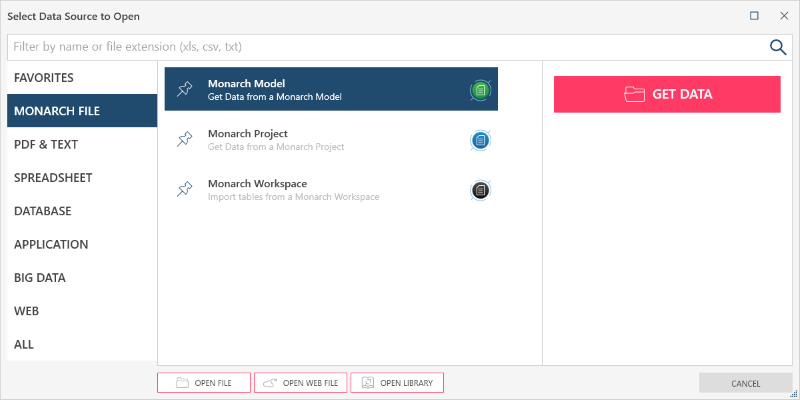Click the filter by name search field

point(385,47)
